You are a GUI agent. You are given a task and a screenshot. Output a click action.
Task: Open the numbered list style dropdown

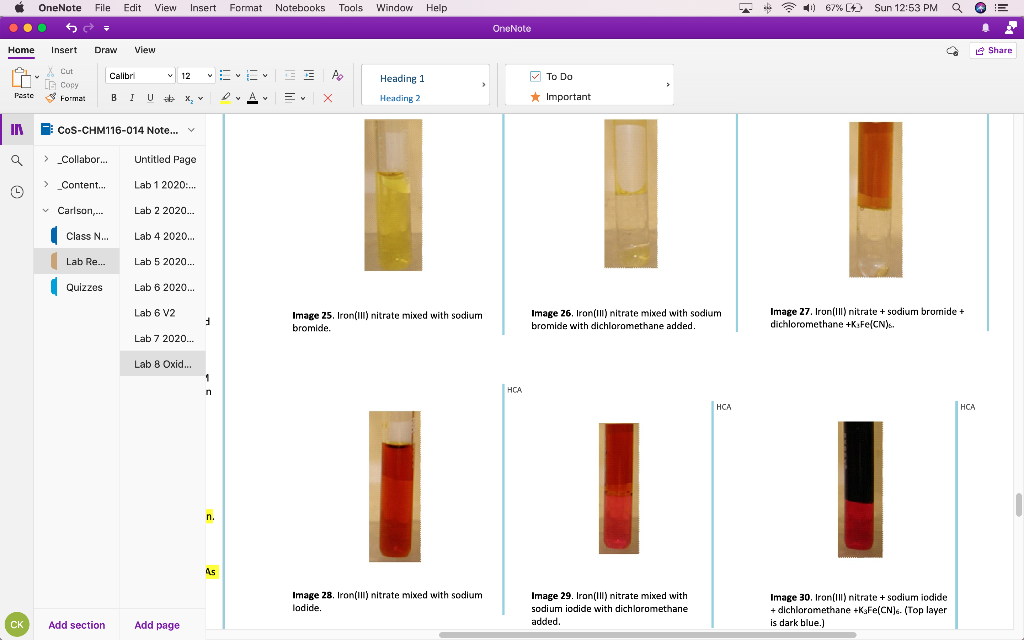[265, 76]
